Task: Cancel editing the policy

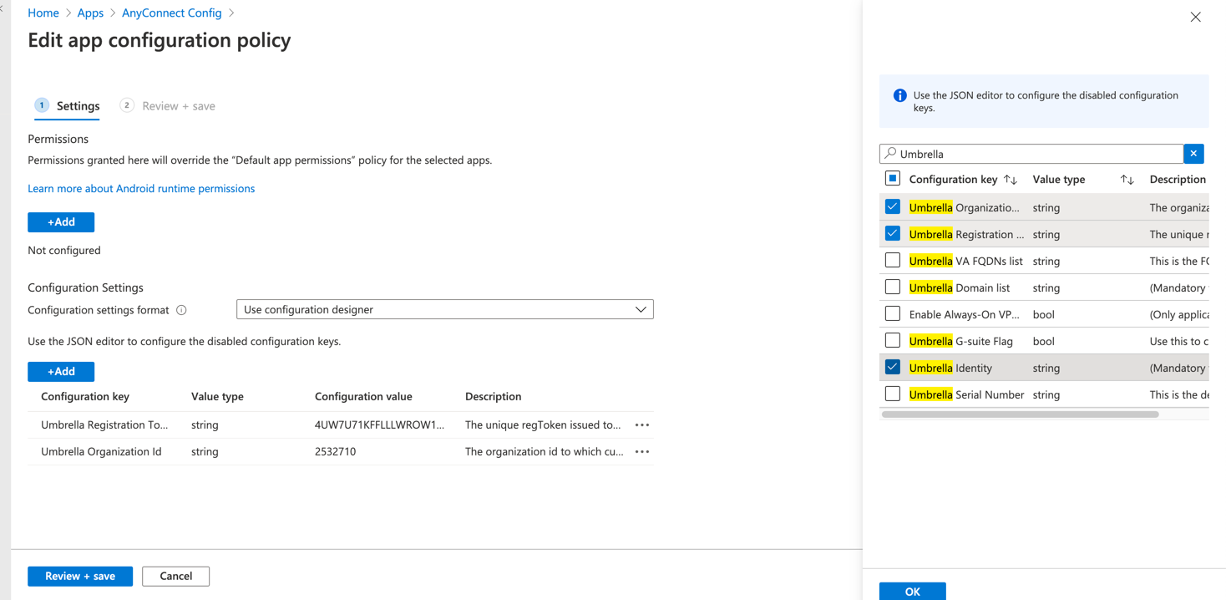Action: 176,576
